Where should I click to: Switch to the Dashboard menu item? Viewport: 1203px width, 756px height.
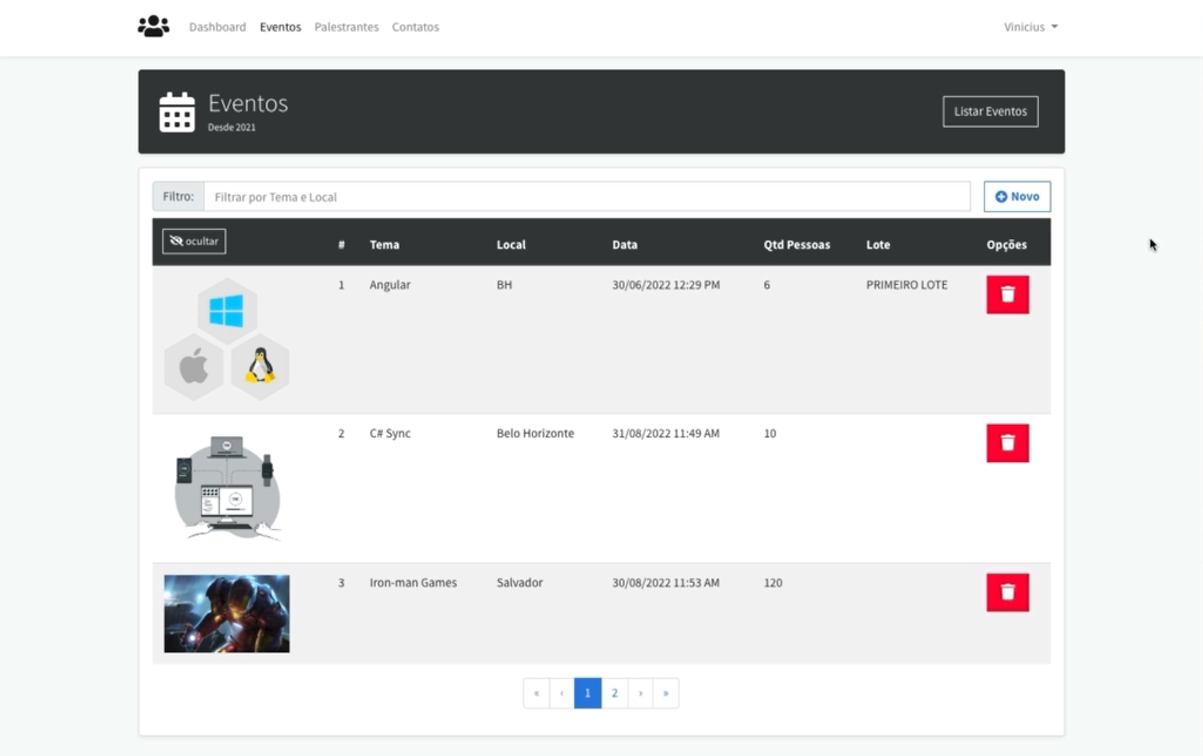point(217,27)
